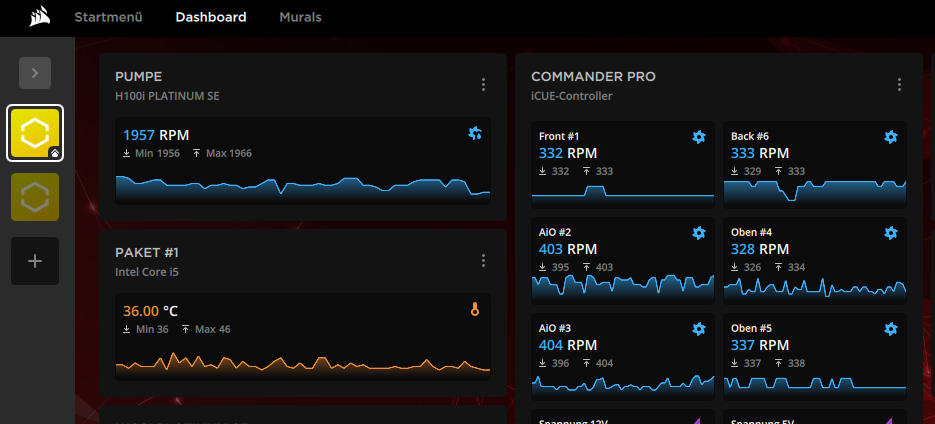This screenshot has height=424, width=935.
Task: Select the dimmed yellow profile tile
Action: click(x=35, y=197)
